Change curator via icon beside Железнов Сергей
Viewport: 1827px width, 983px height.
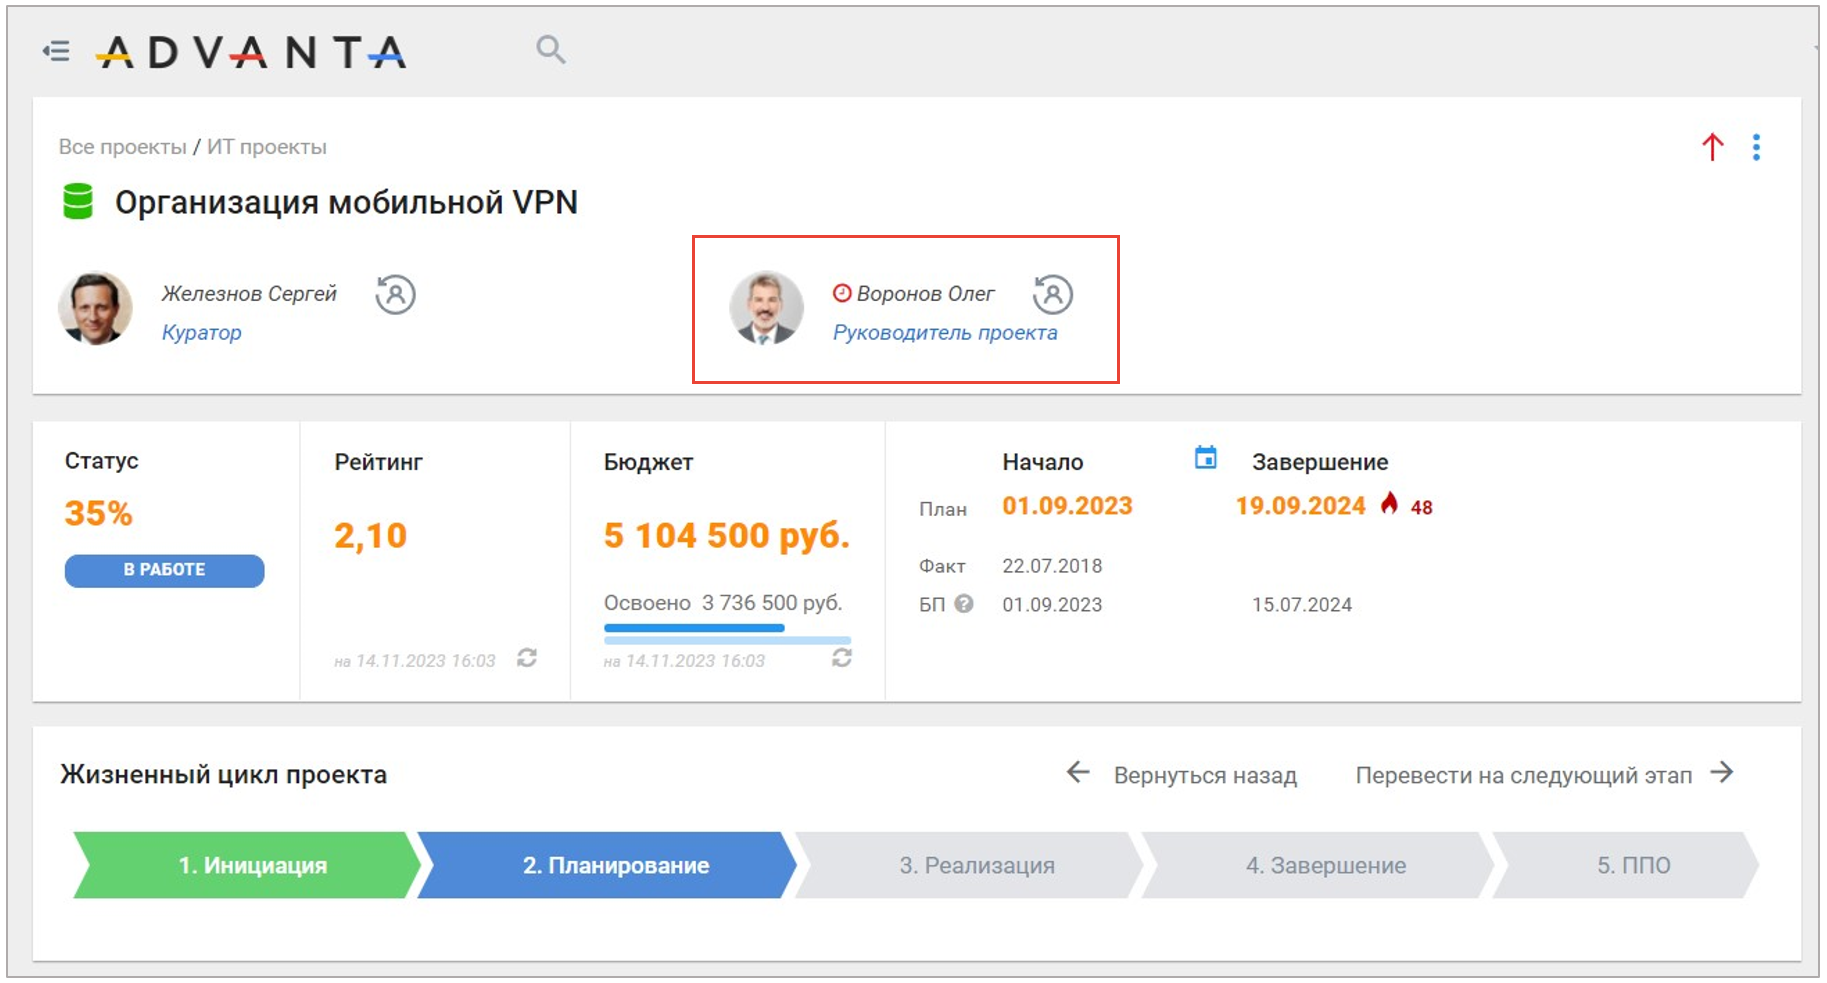(395, 295)
